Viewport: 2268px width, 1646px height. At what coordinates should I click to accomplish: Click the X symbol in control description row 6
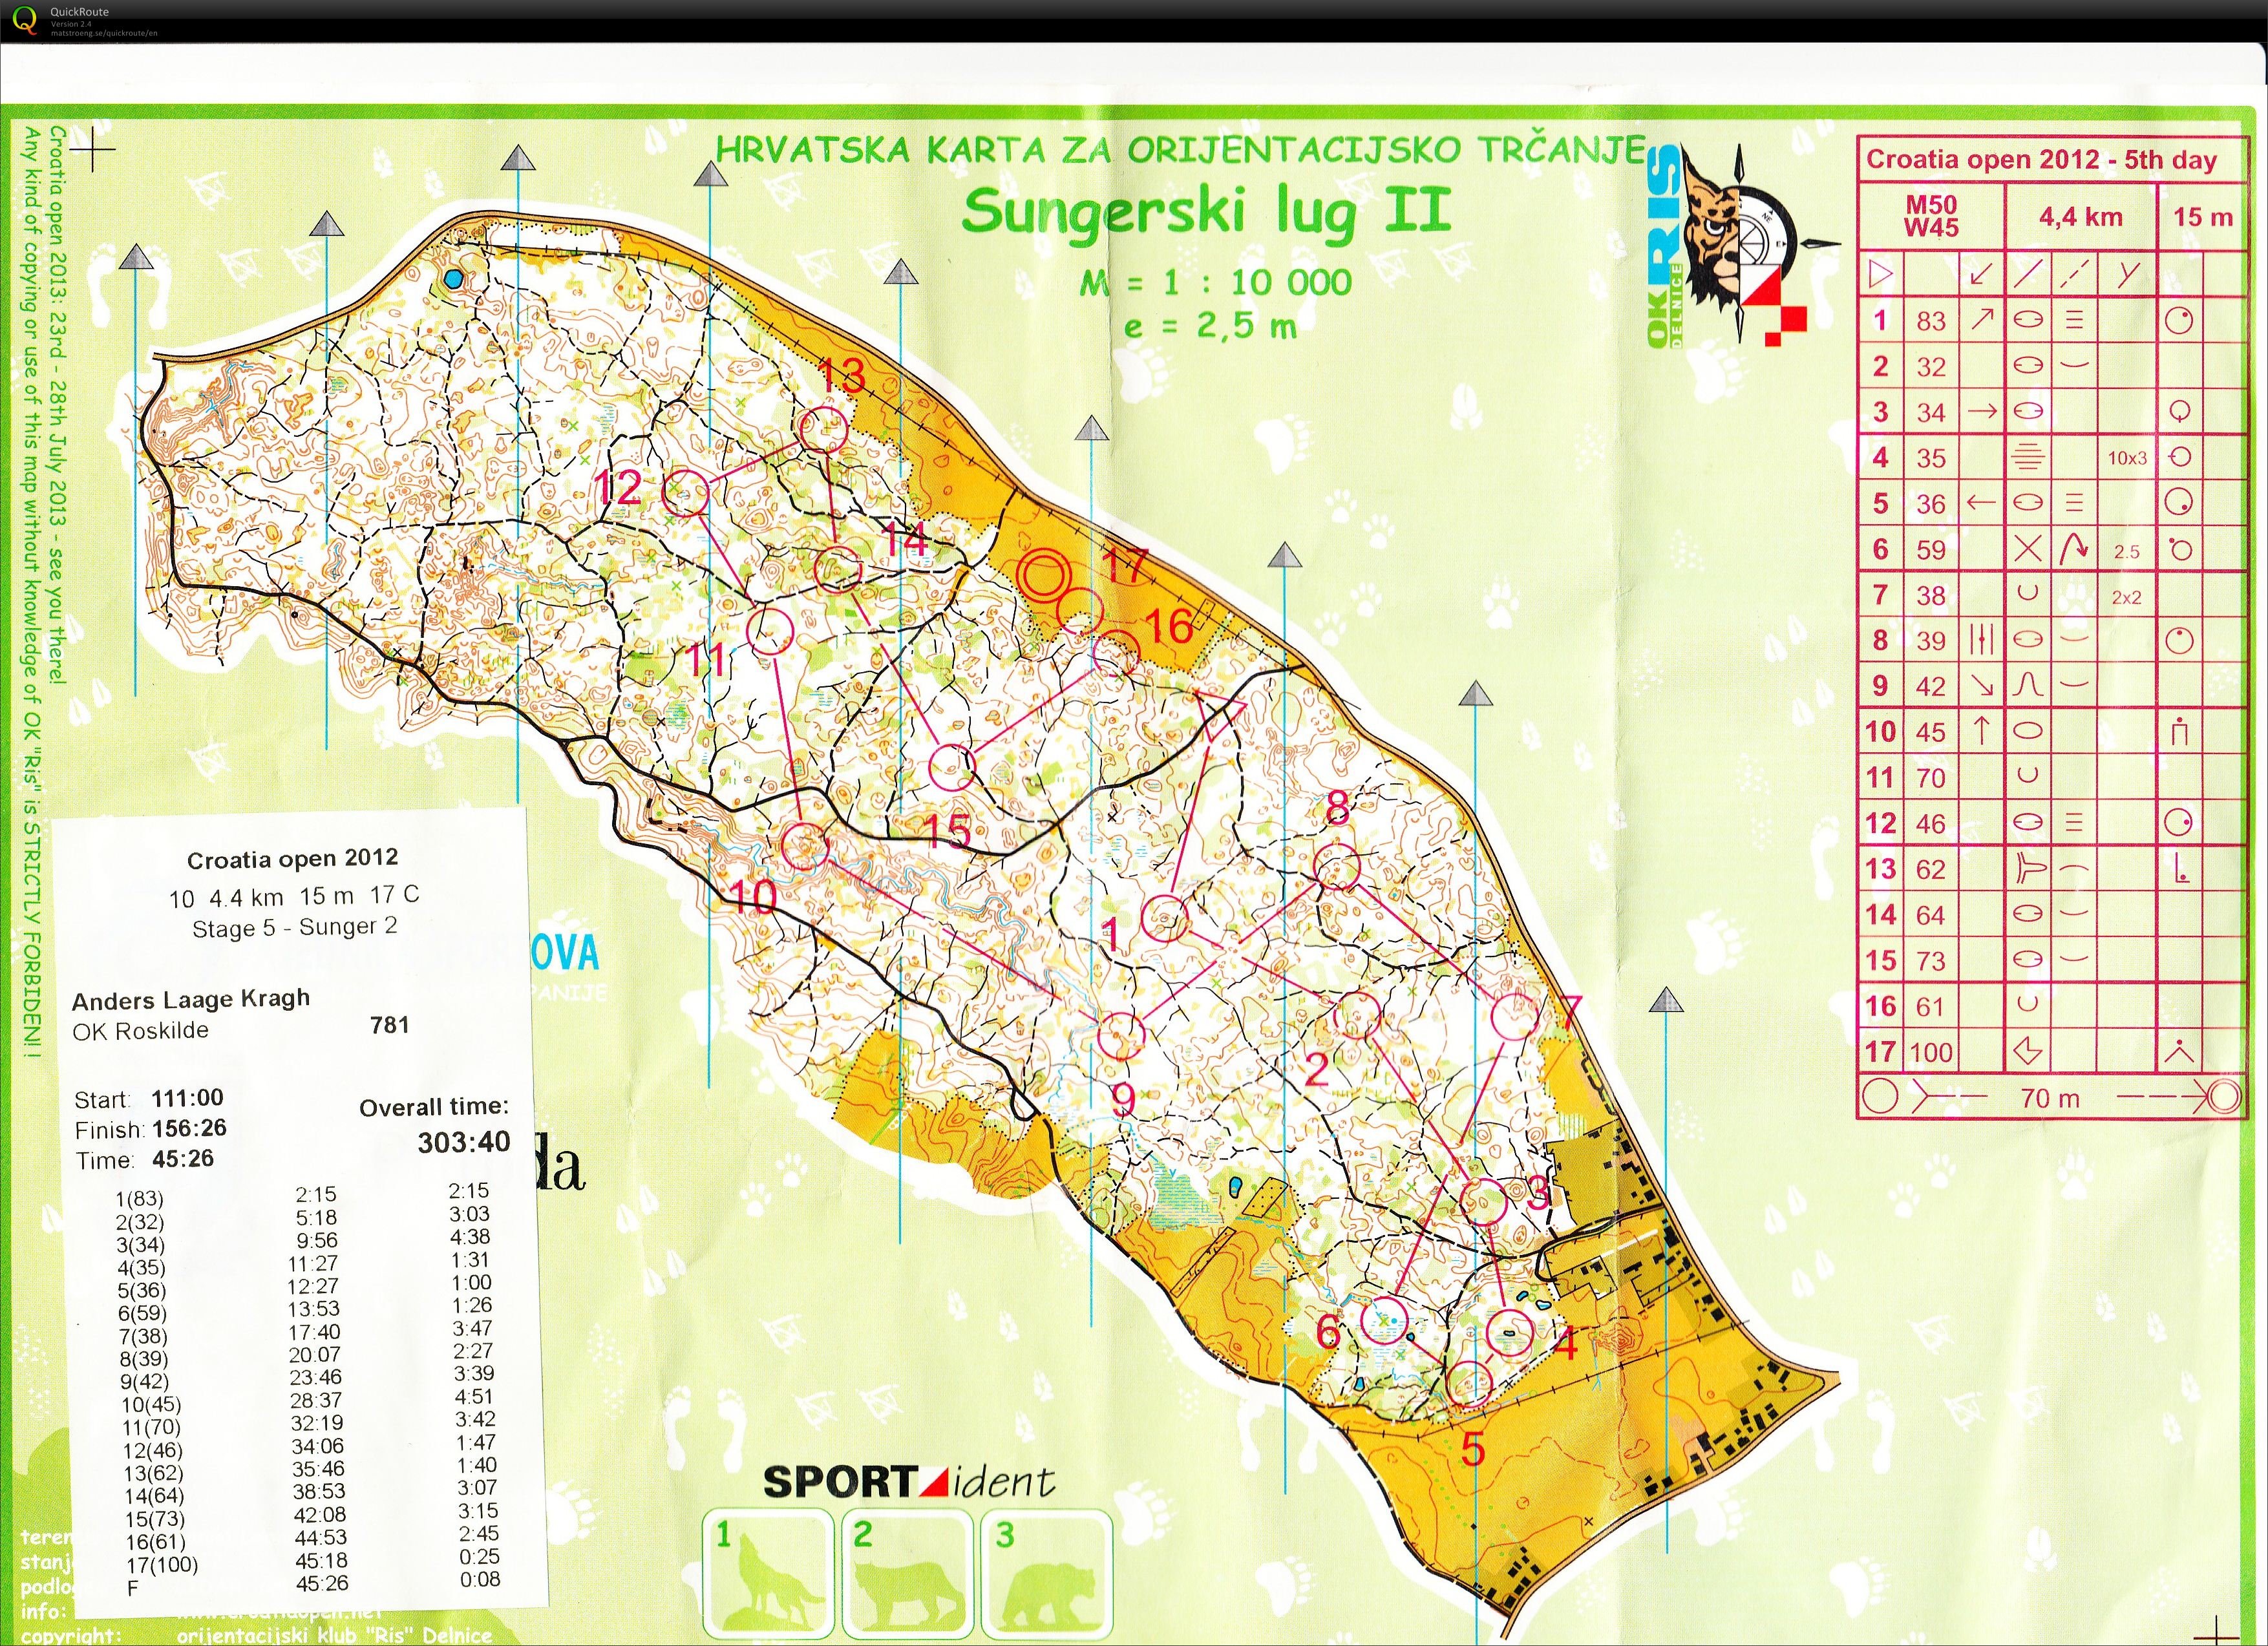2028,548
